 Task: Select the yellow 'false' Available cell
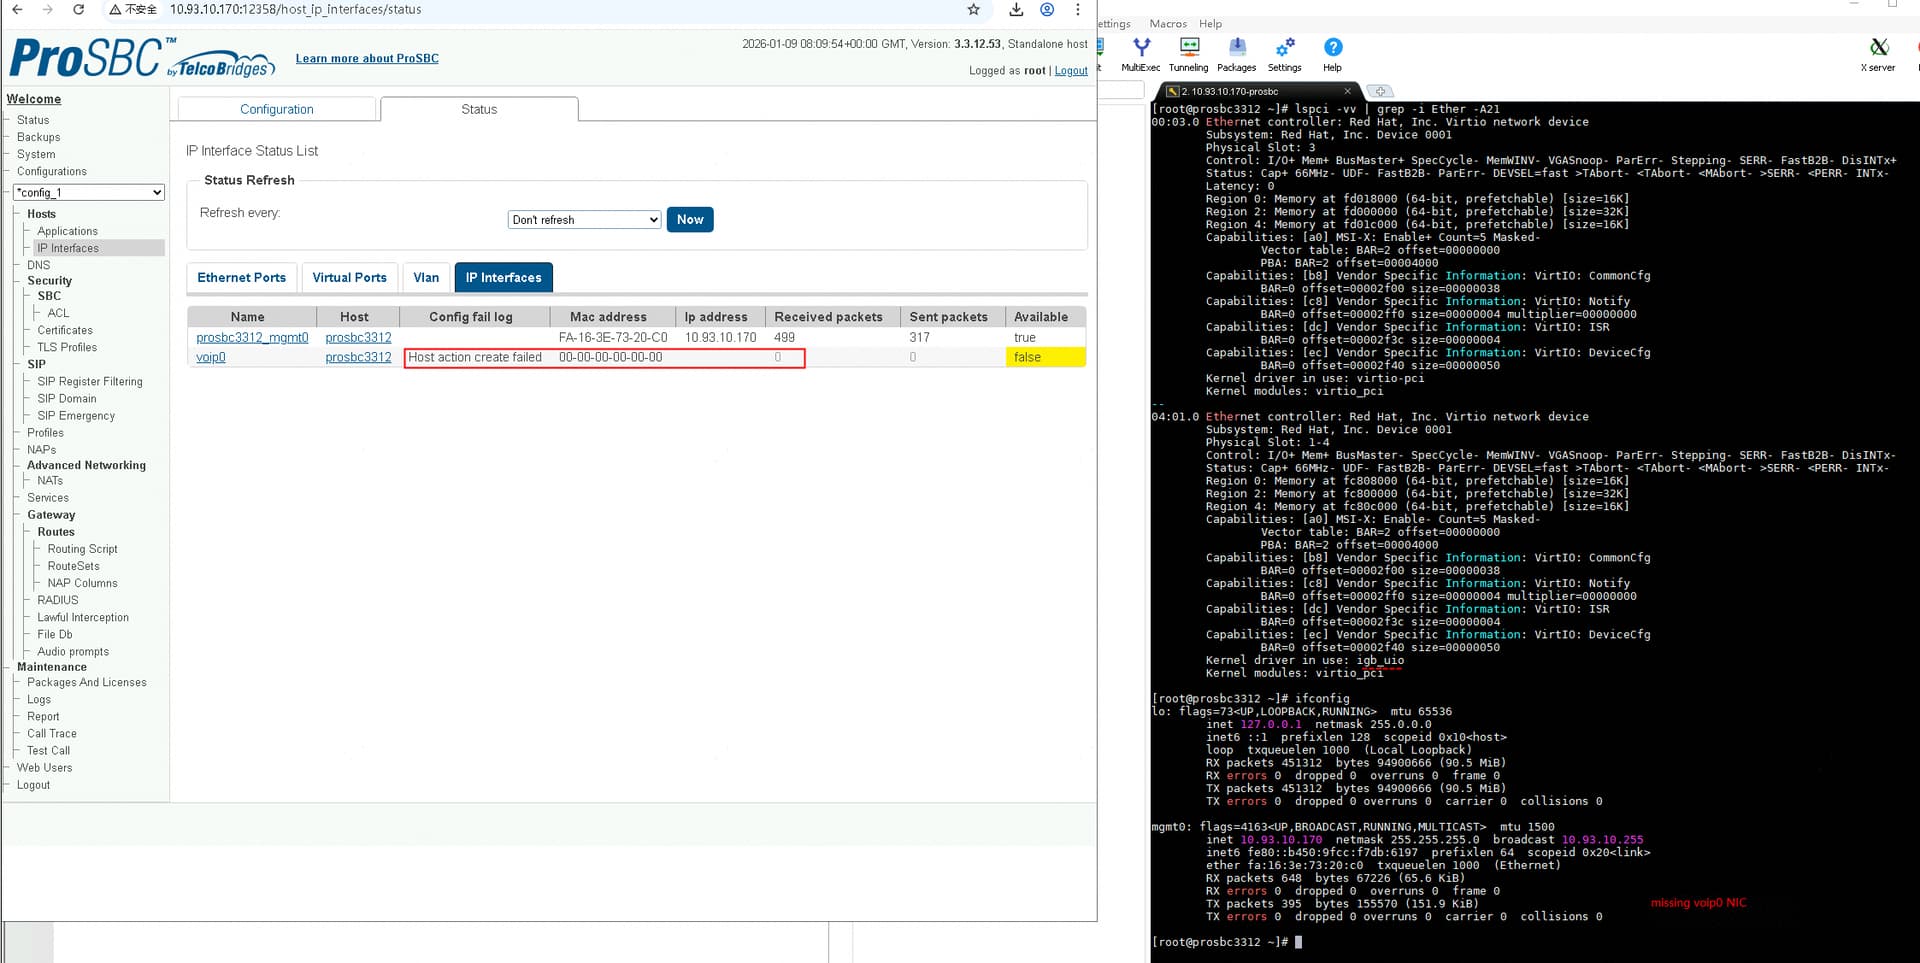[x=1044, y=358]
